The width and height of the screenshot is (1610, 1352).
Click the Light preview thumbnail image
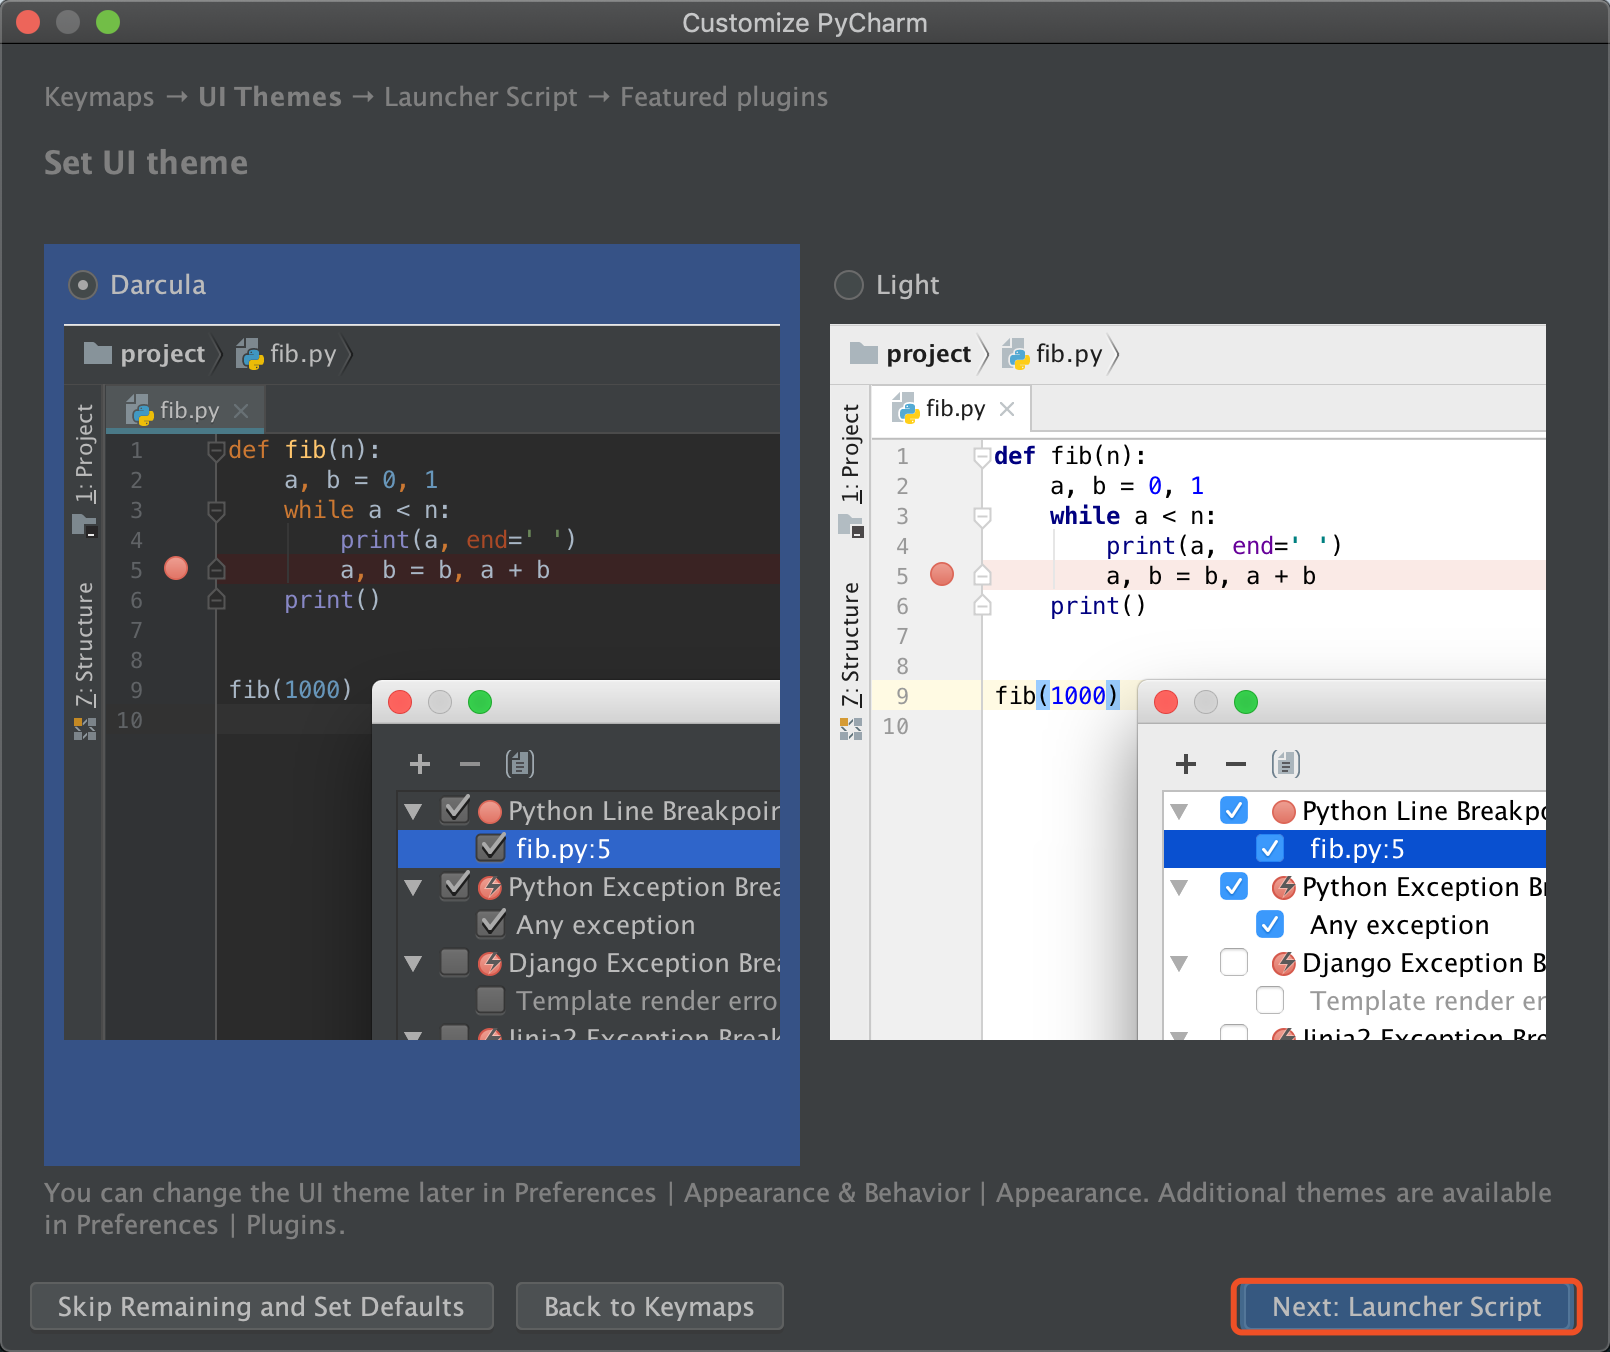(x=1188, y=682)
